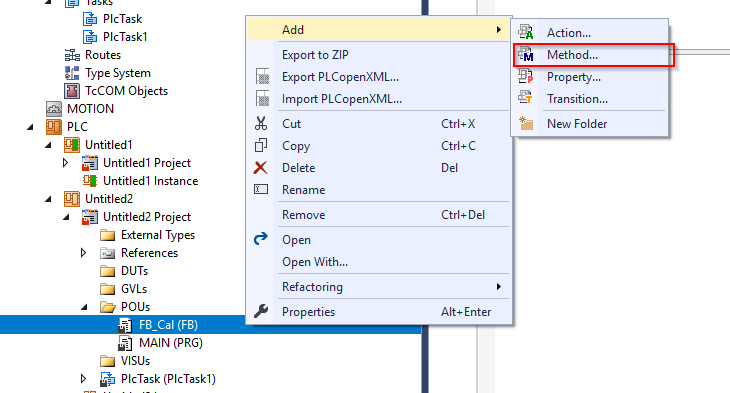This screenshot has height=393, width=730.
Task: Click the TcCOM Objects icon
Action: [x=72, y=91]
